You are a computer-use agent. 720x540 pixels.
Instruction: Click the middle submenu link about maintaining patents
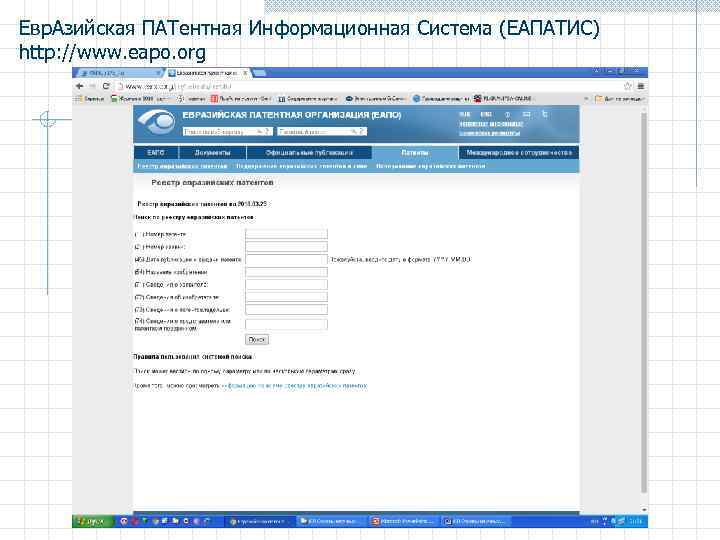click(302, 166)
